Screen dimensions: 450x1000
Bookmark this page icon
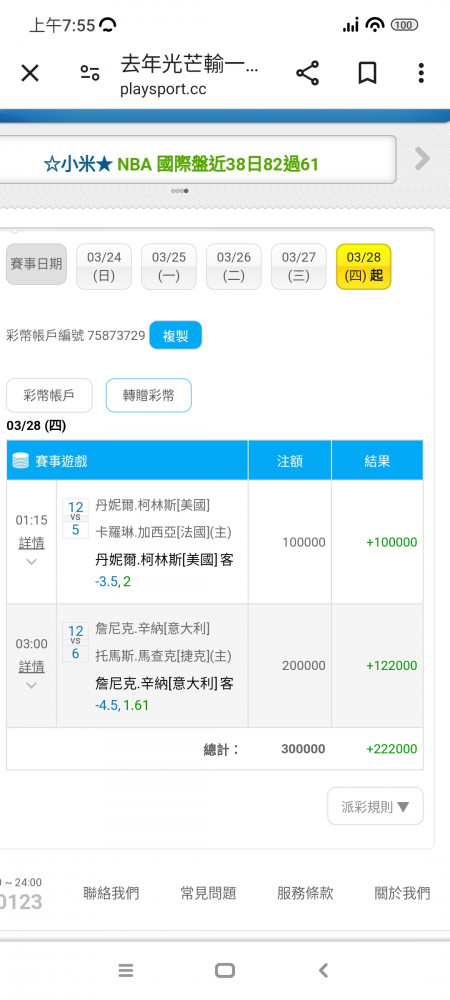click(367, 73)
